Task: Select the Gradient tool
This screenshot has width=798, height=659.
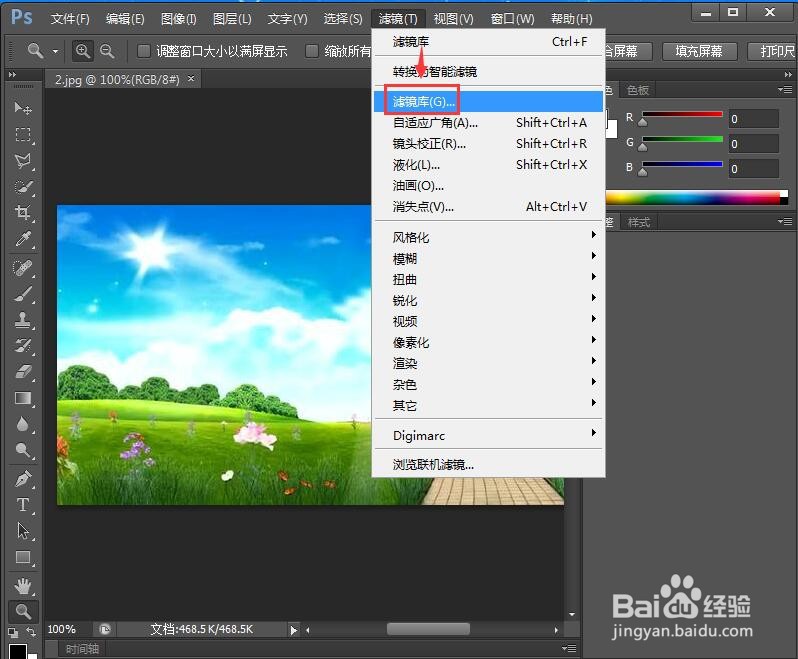Action: click(x=22, y=398)
